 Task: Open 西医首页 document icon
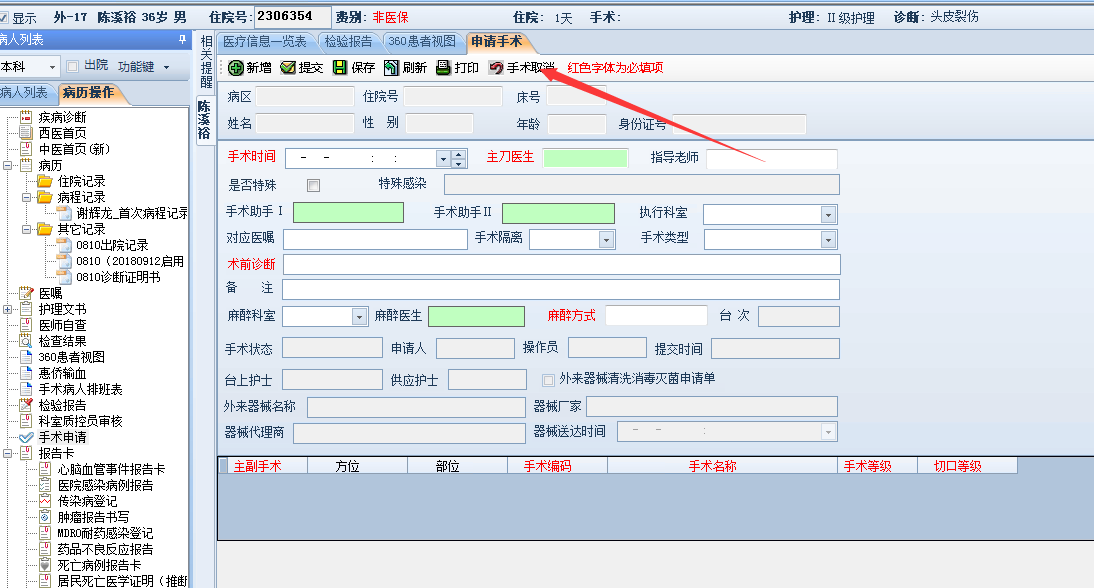[x=26, y=133]
